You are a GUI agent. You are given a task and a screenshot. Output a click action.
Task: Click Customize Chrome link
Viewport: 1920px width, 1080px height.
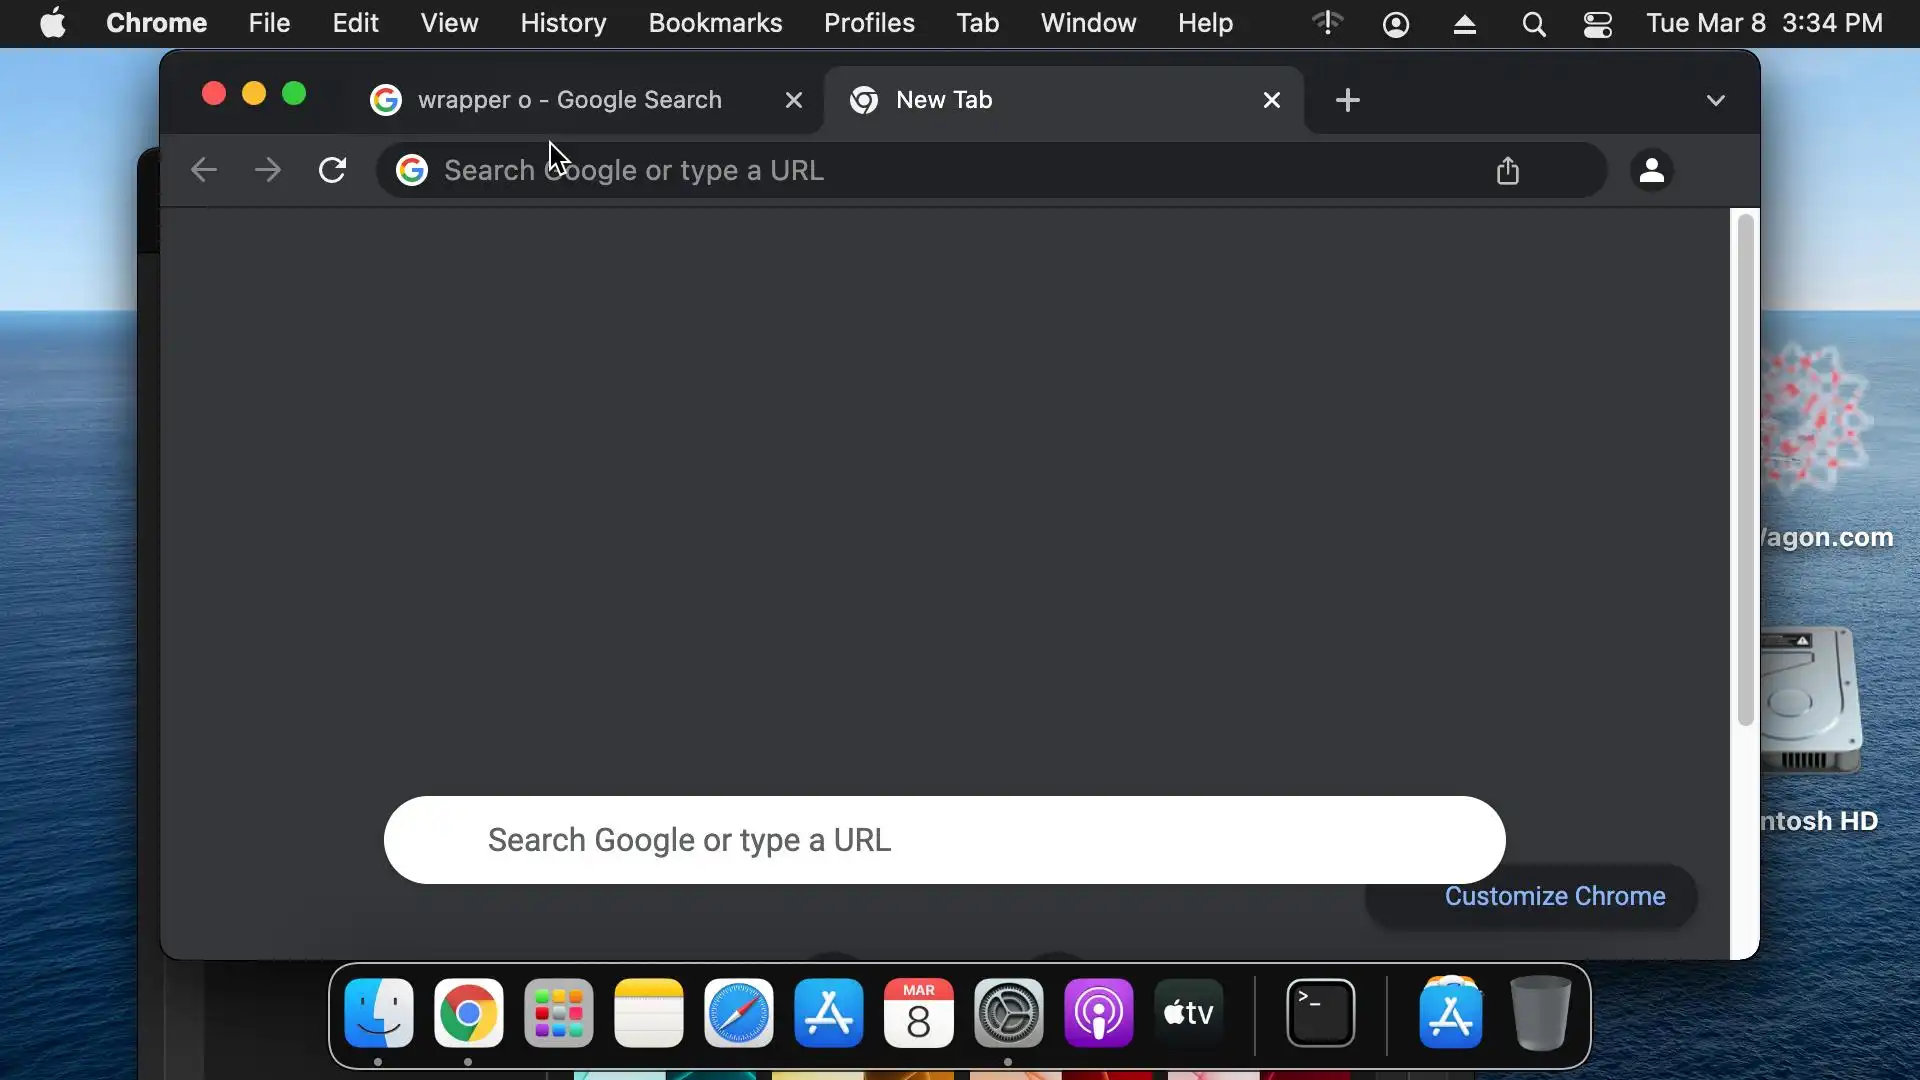click(1554, 896)
